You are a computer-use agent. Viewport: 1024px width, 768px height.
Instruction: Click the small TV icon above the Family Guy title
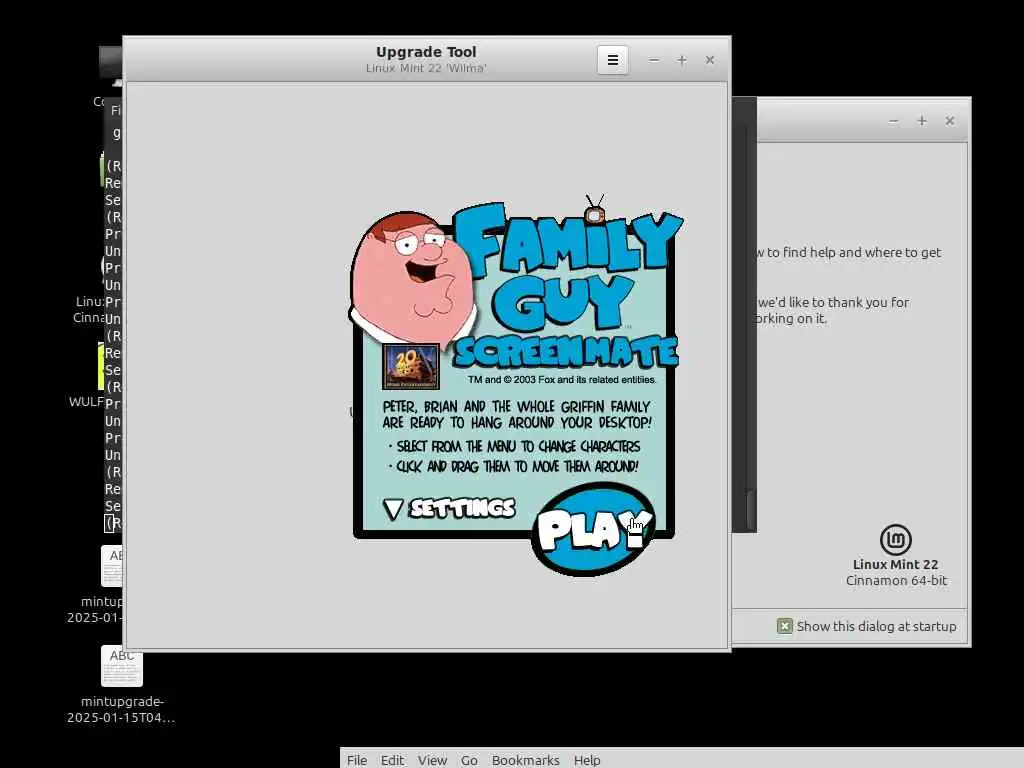pos(595,212)
